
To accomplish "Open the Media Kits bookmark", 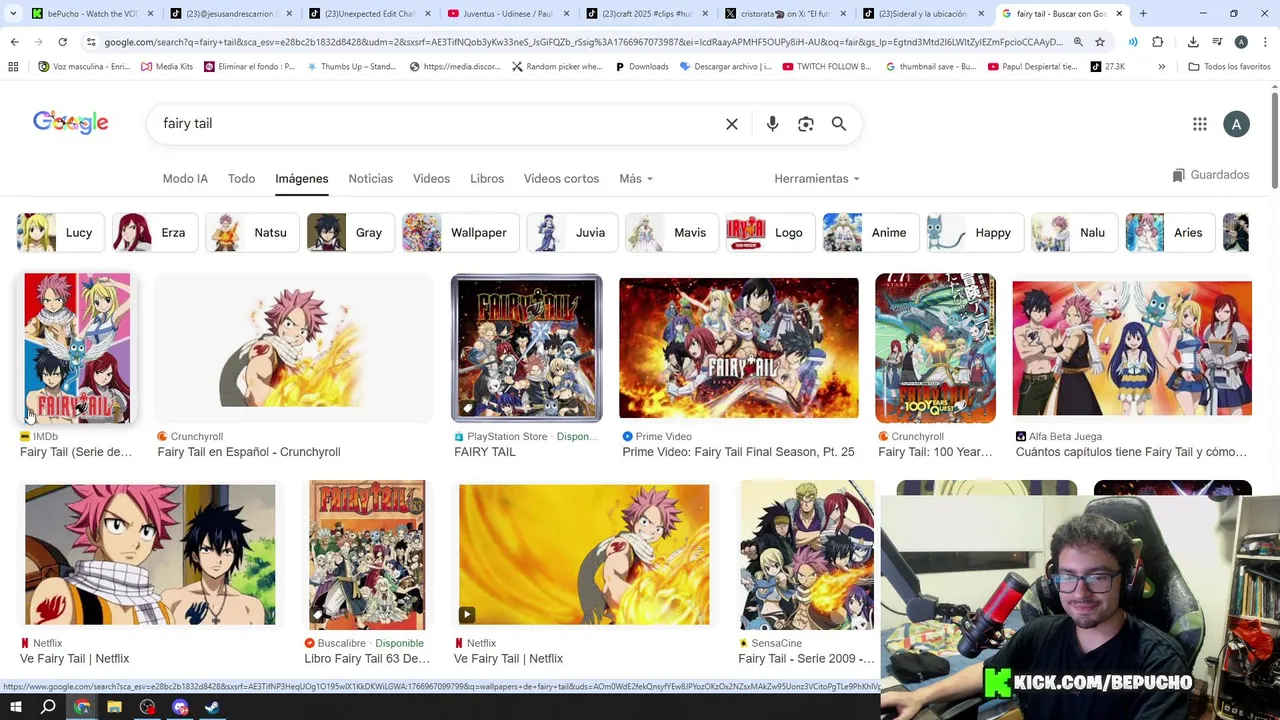I will (x=167, y=66).
